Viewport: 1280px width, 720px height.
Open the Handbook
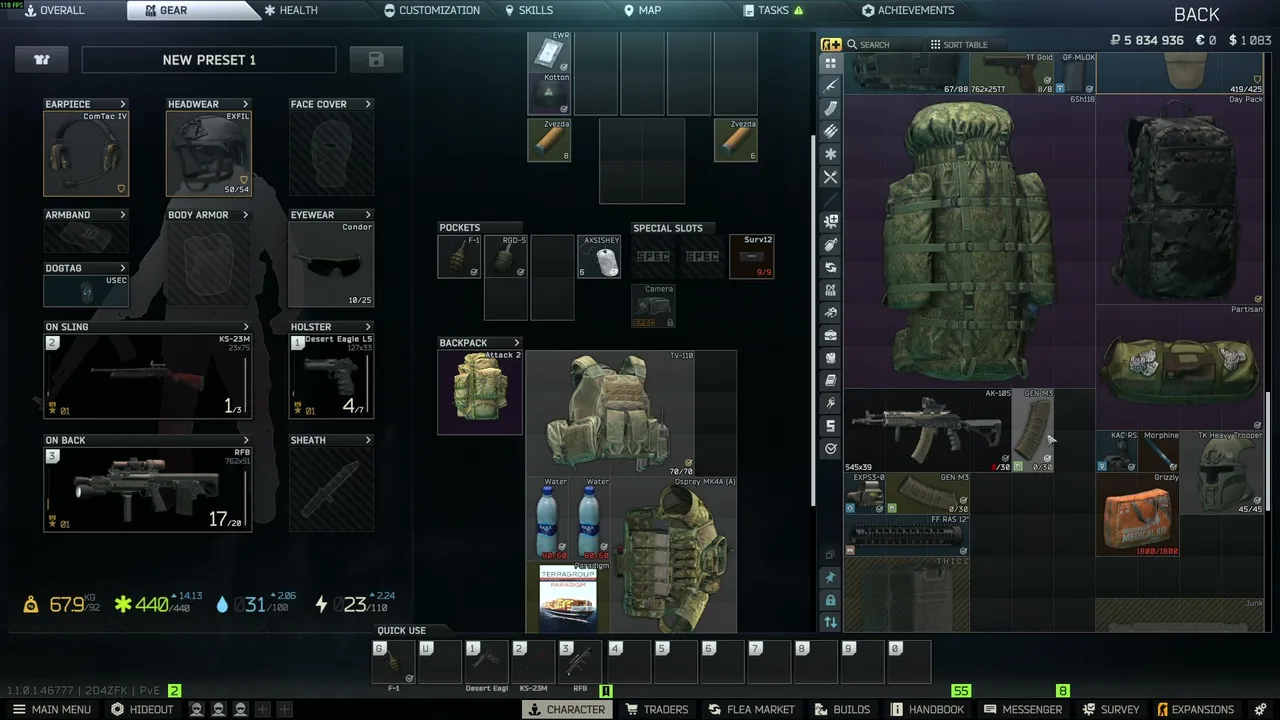(927, 709)
